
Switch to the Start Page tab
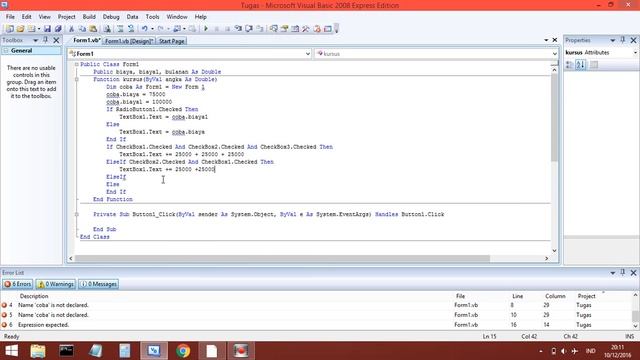coord(171,41)
